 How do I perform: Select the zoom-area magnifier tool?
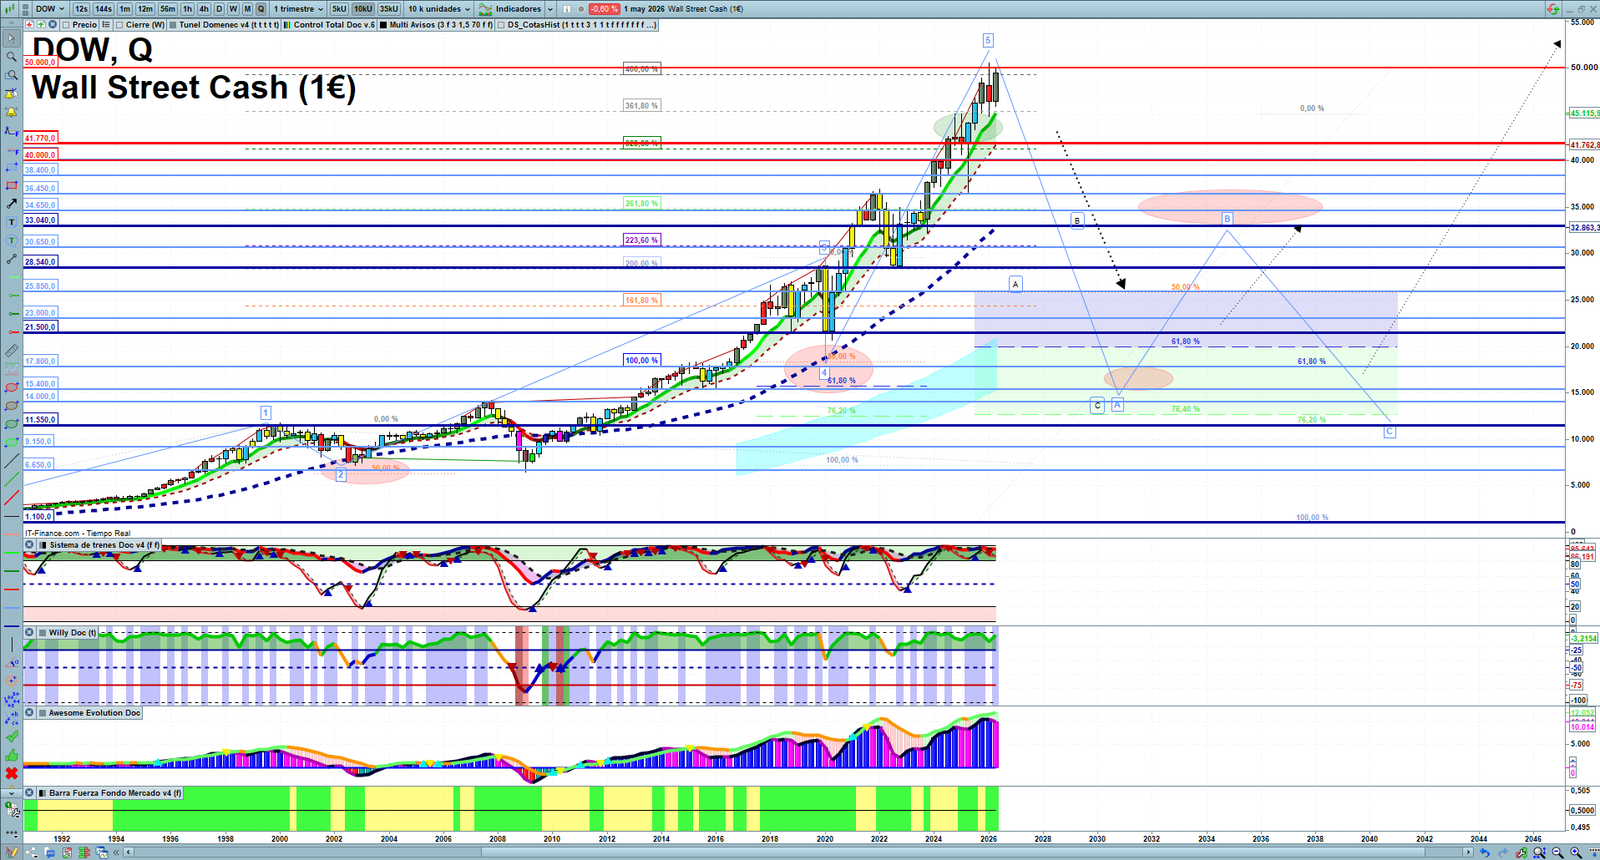click(12, 74)
